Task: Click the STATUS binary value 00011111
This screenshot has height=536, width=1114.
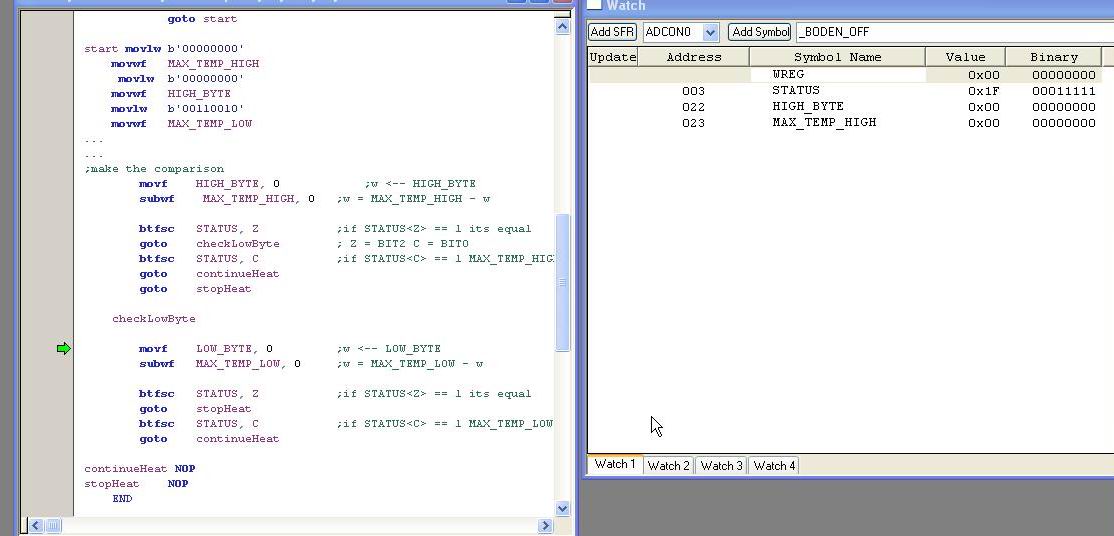Action: [x=1064, y=91]
